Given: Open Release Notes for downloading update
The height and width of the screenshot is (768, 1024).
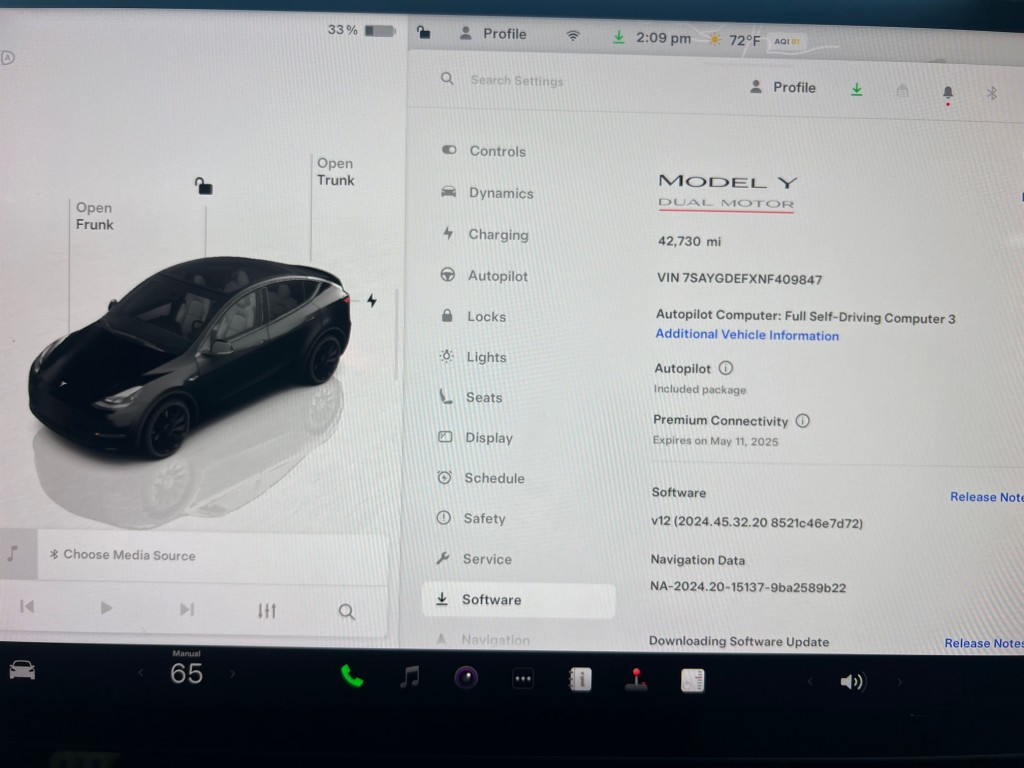Looking at the screenshot, I should point(984,643).
